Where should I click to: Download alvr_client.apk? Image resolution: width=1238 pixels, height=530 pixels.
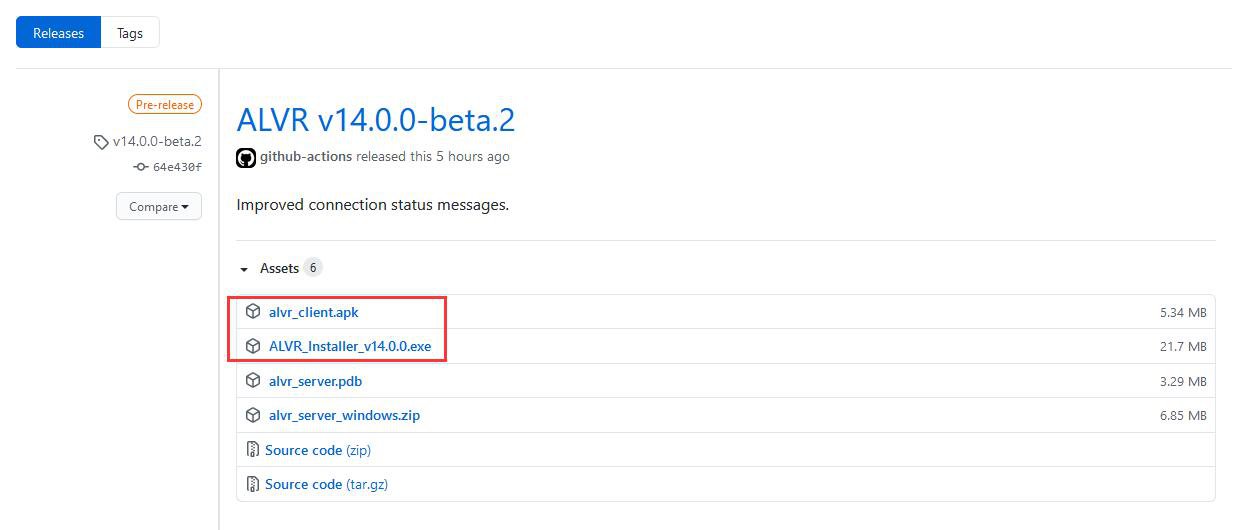pos(313,312)
